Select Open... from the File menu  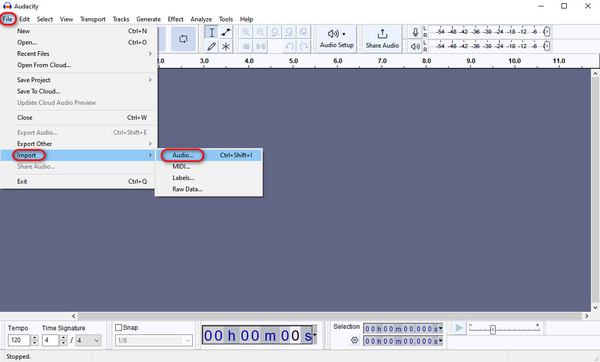pos(79,42)
